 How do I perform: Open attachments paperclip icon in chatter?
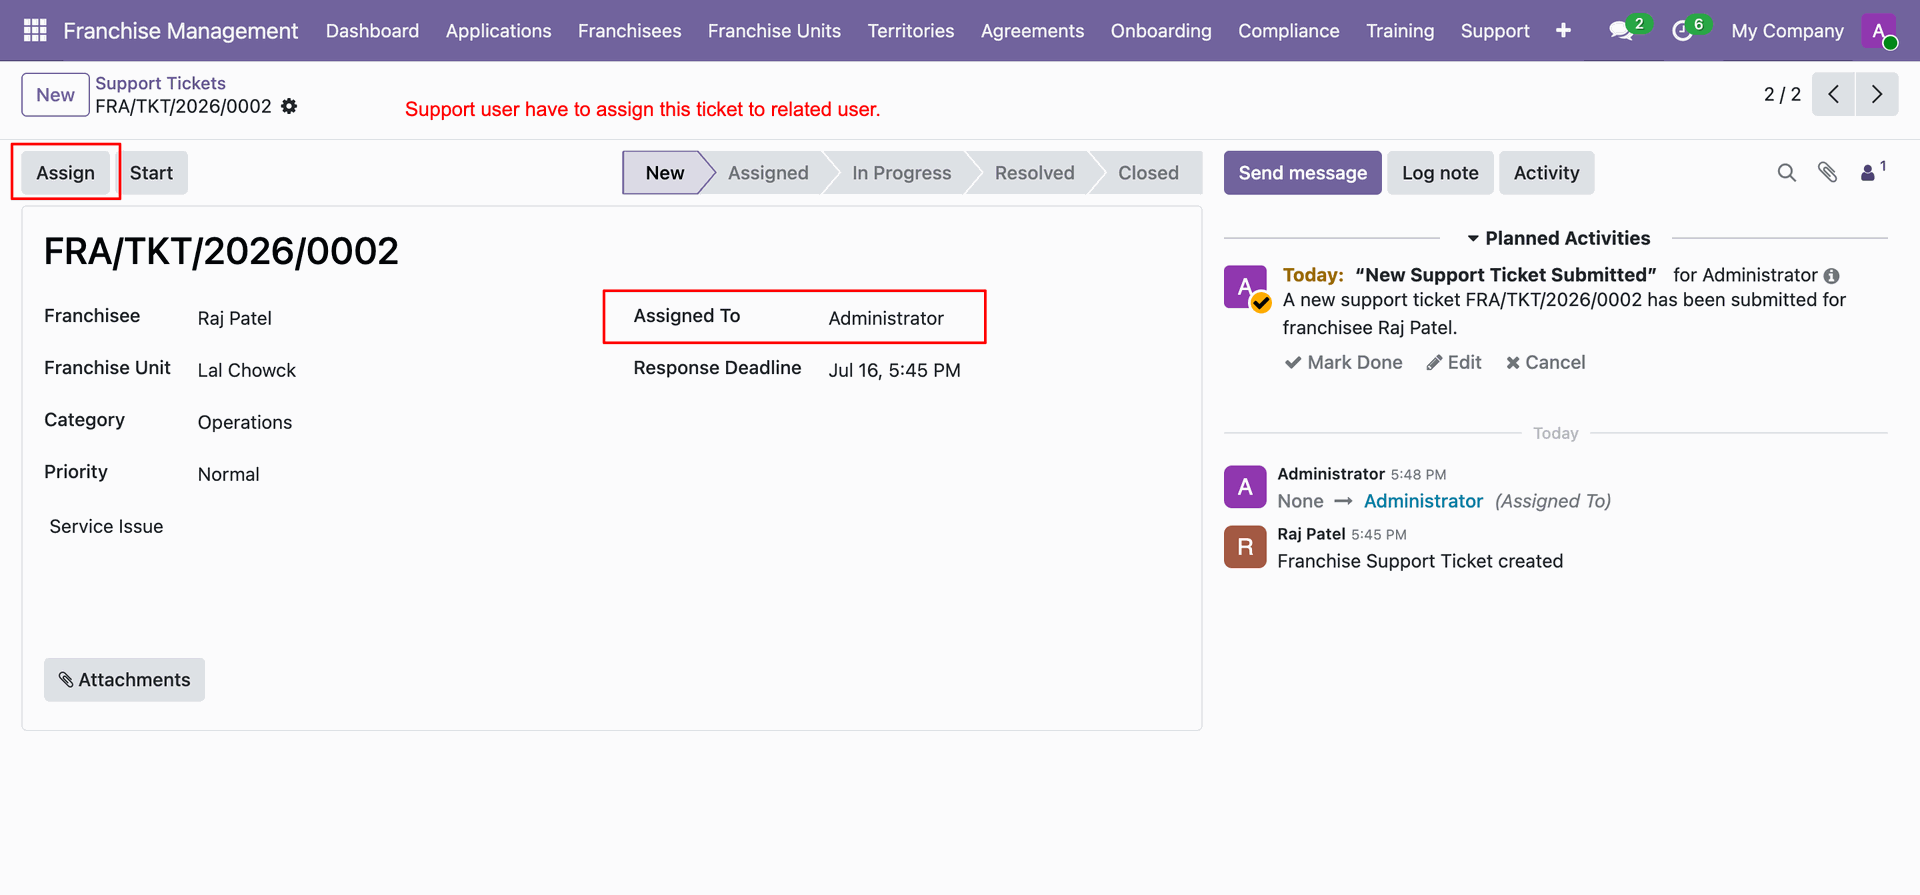1828,173
